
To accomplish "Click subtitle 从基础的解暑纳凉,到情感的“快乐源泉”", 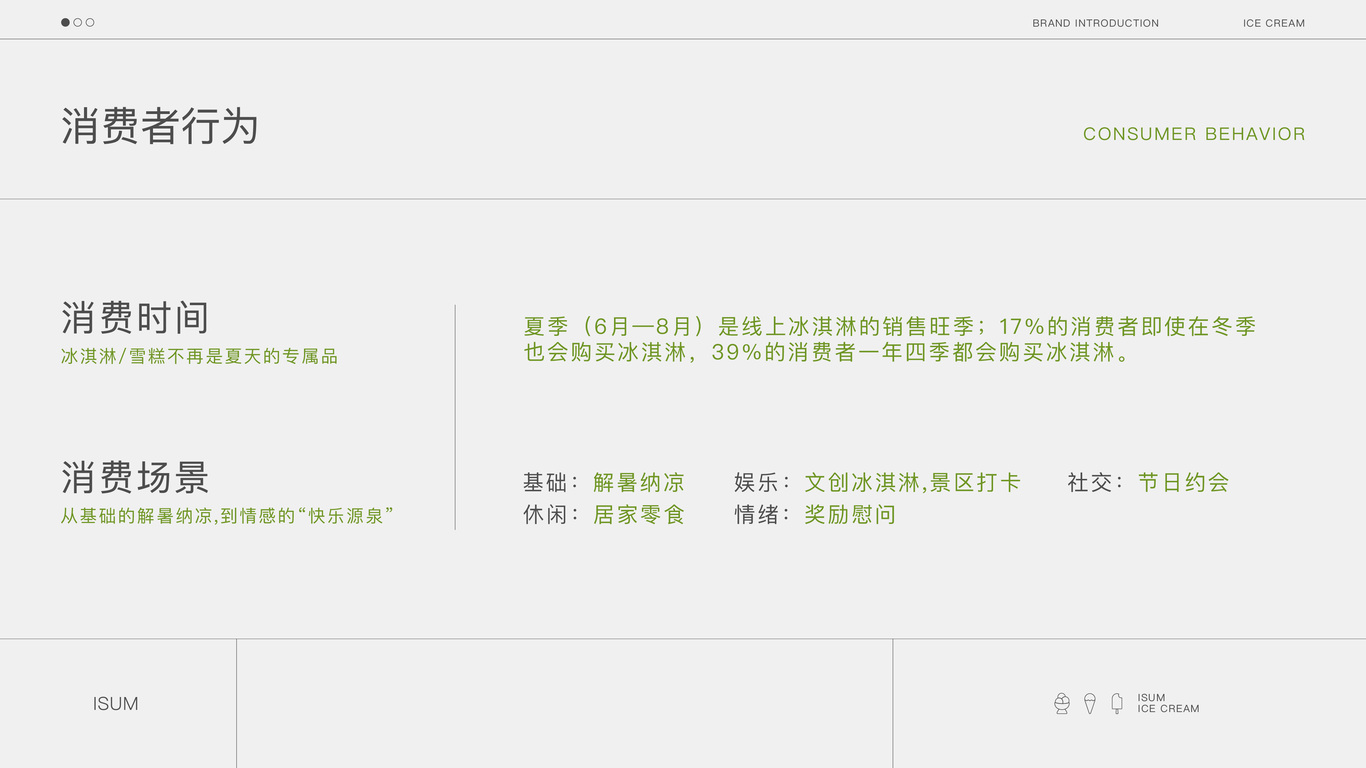I will click(x=227, y=516).
